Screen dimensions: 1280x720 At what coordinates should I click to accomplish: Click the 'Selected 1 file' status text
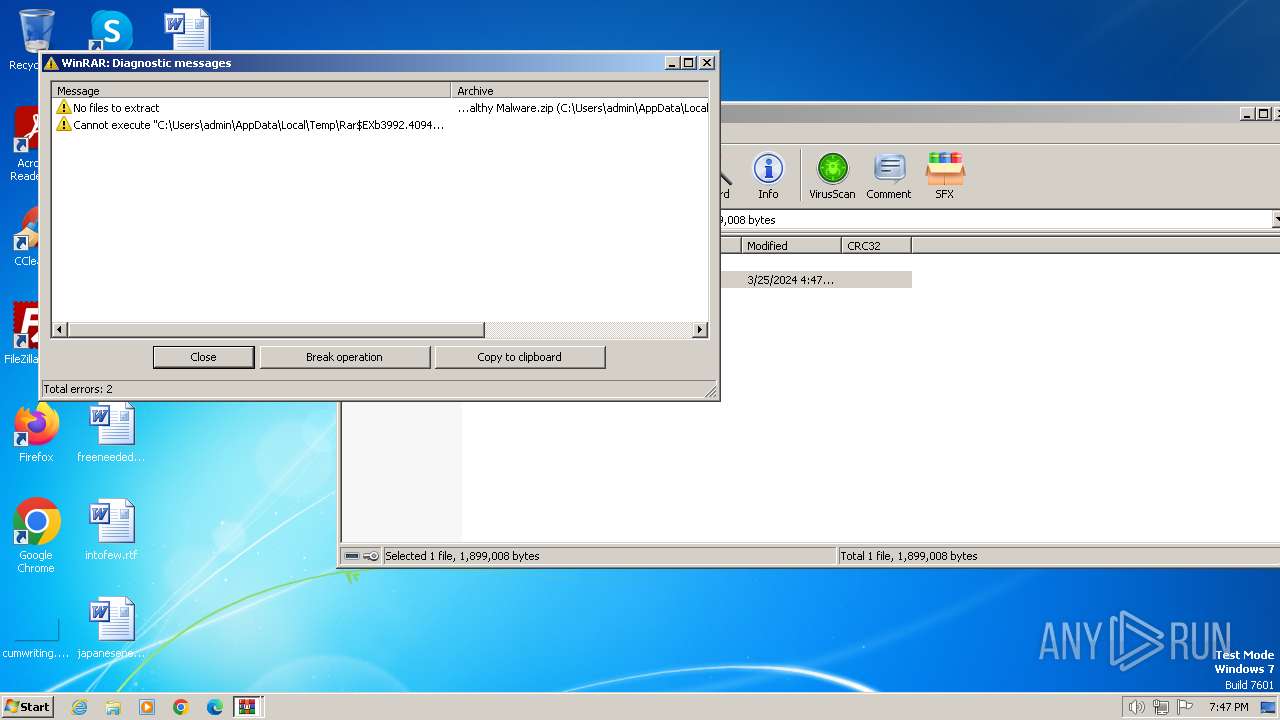(462, 556)
